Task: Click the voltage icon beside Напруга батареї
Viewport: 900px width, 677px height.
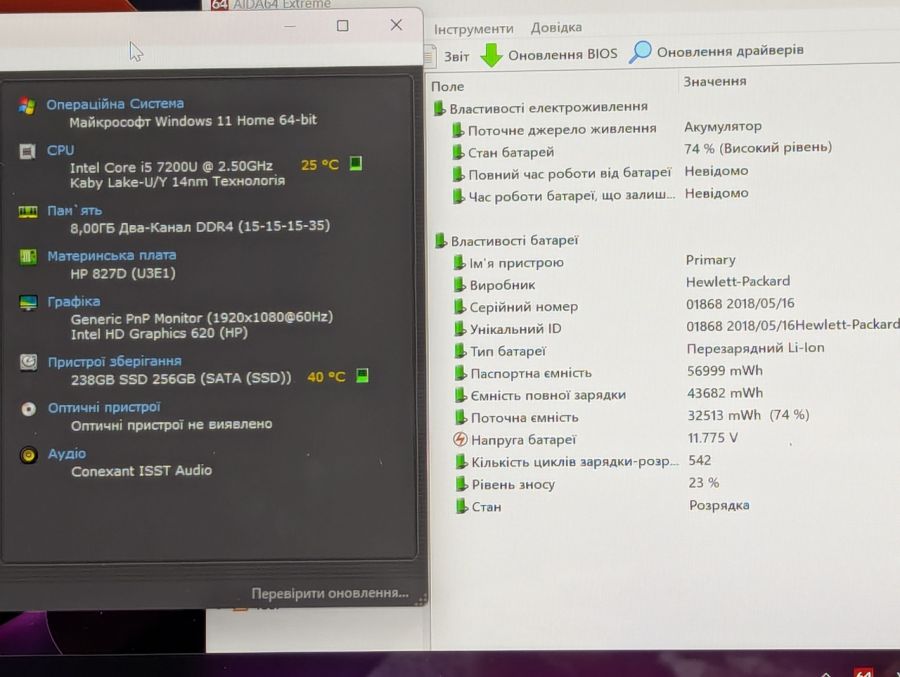Action: 460,439
